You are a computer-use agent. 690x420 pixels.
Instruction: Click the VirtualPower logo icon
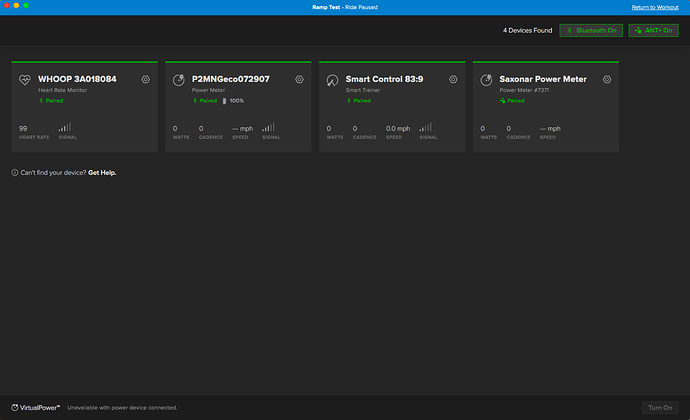[x=15, y=408]
